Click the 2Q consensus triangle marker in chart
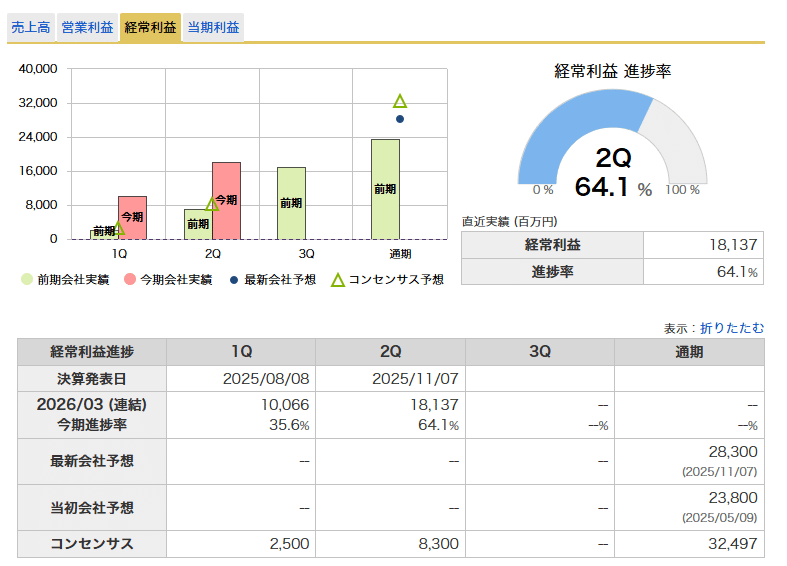Screen dimensions: 787x566 coord(212,204)
